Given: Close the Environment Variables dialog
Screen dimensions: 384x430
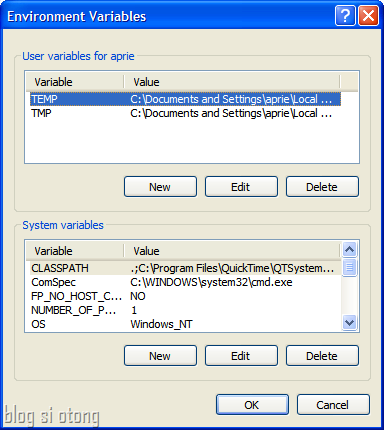Looking at the screenshot, I should click(368, 16).
